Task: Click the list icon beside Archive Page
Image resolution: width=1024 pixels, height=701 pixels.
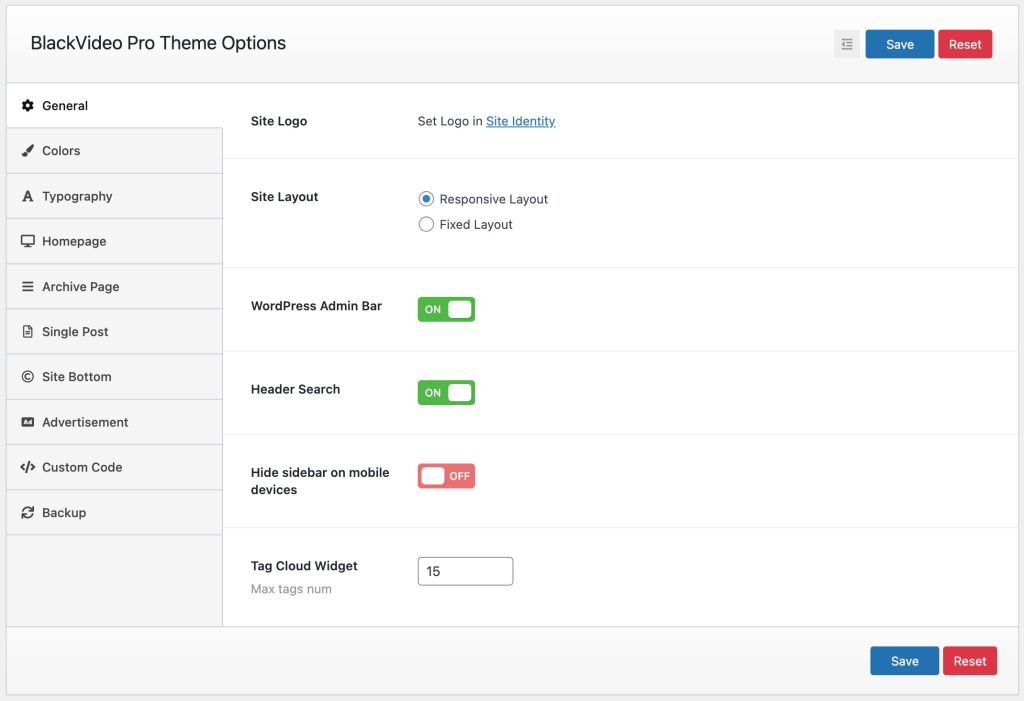Action: point(27,286)
